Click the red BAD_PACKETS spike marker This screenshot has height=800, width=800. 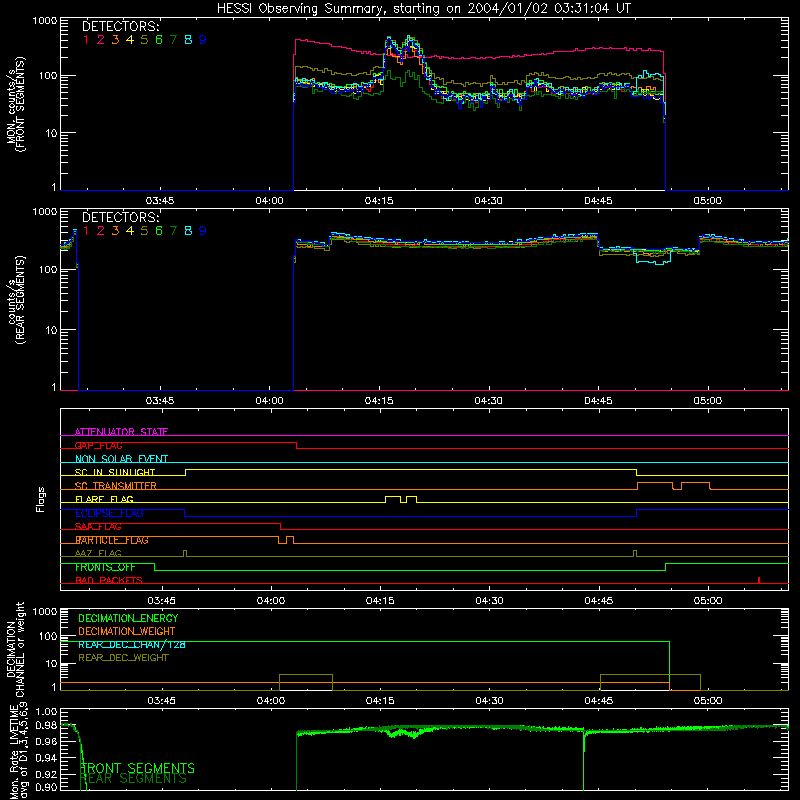tap(759, 580)
